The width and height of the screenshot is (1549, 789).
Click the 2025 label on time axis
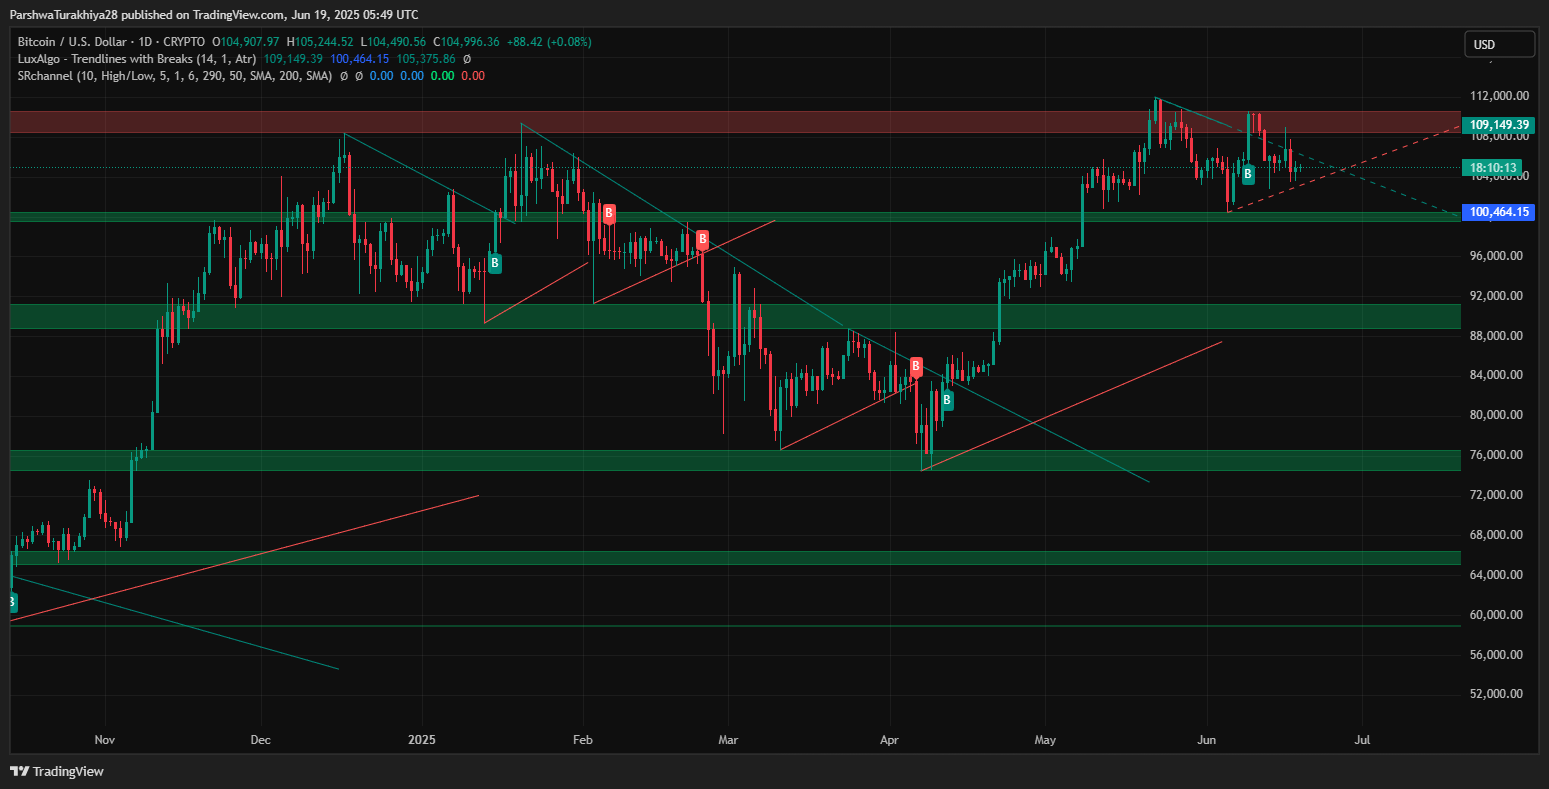[x=422, y=741]
